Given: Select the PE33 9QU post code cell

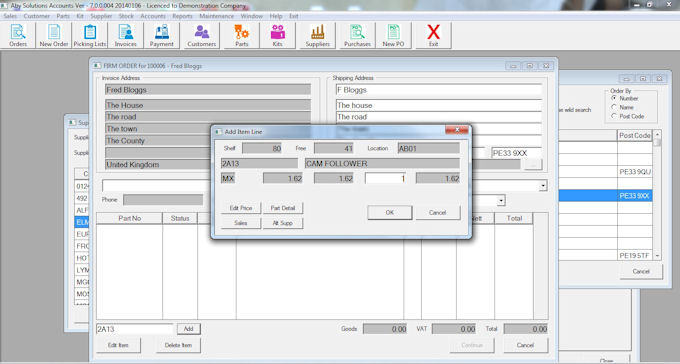Looking at the screenshot, I should [x=634, y=172].
